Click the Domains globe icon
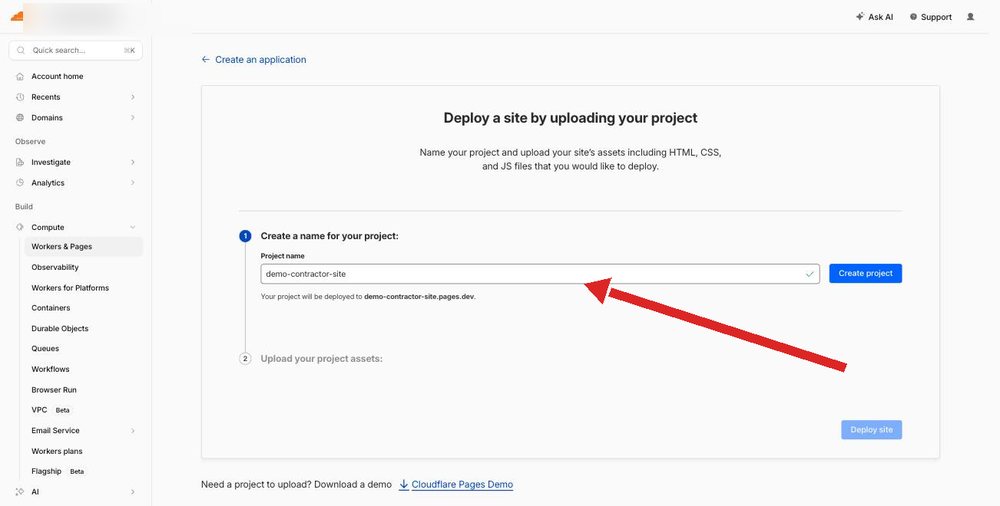Viewport: 1000px width, 506px height. click(x=20, y=117)
